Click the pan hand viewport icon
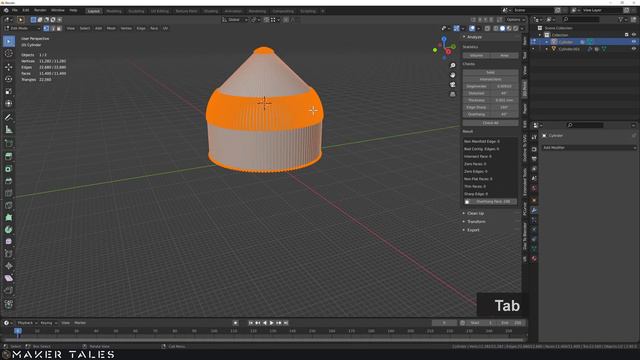640x360 pixels. (x=452, y=75)
